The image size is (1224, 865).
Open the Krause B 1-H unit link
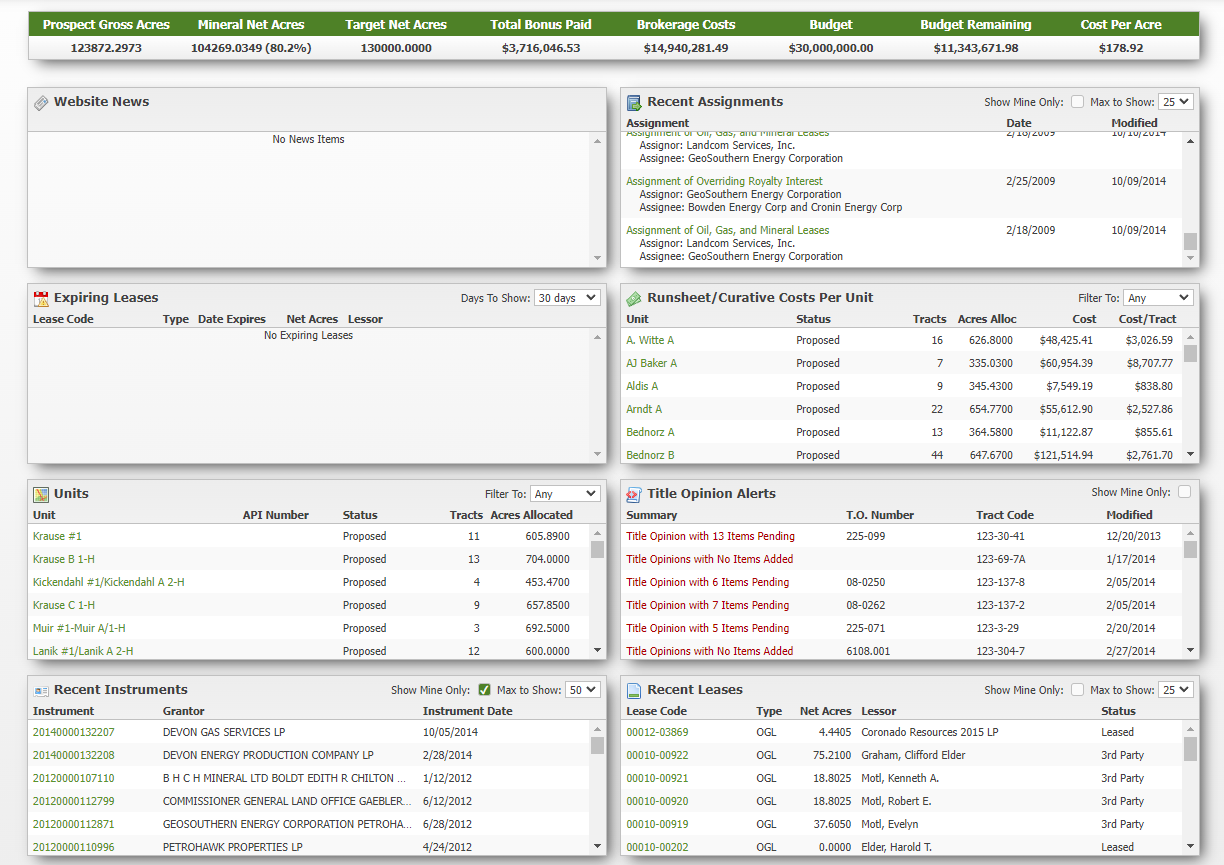click(x=64, y=559)
